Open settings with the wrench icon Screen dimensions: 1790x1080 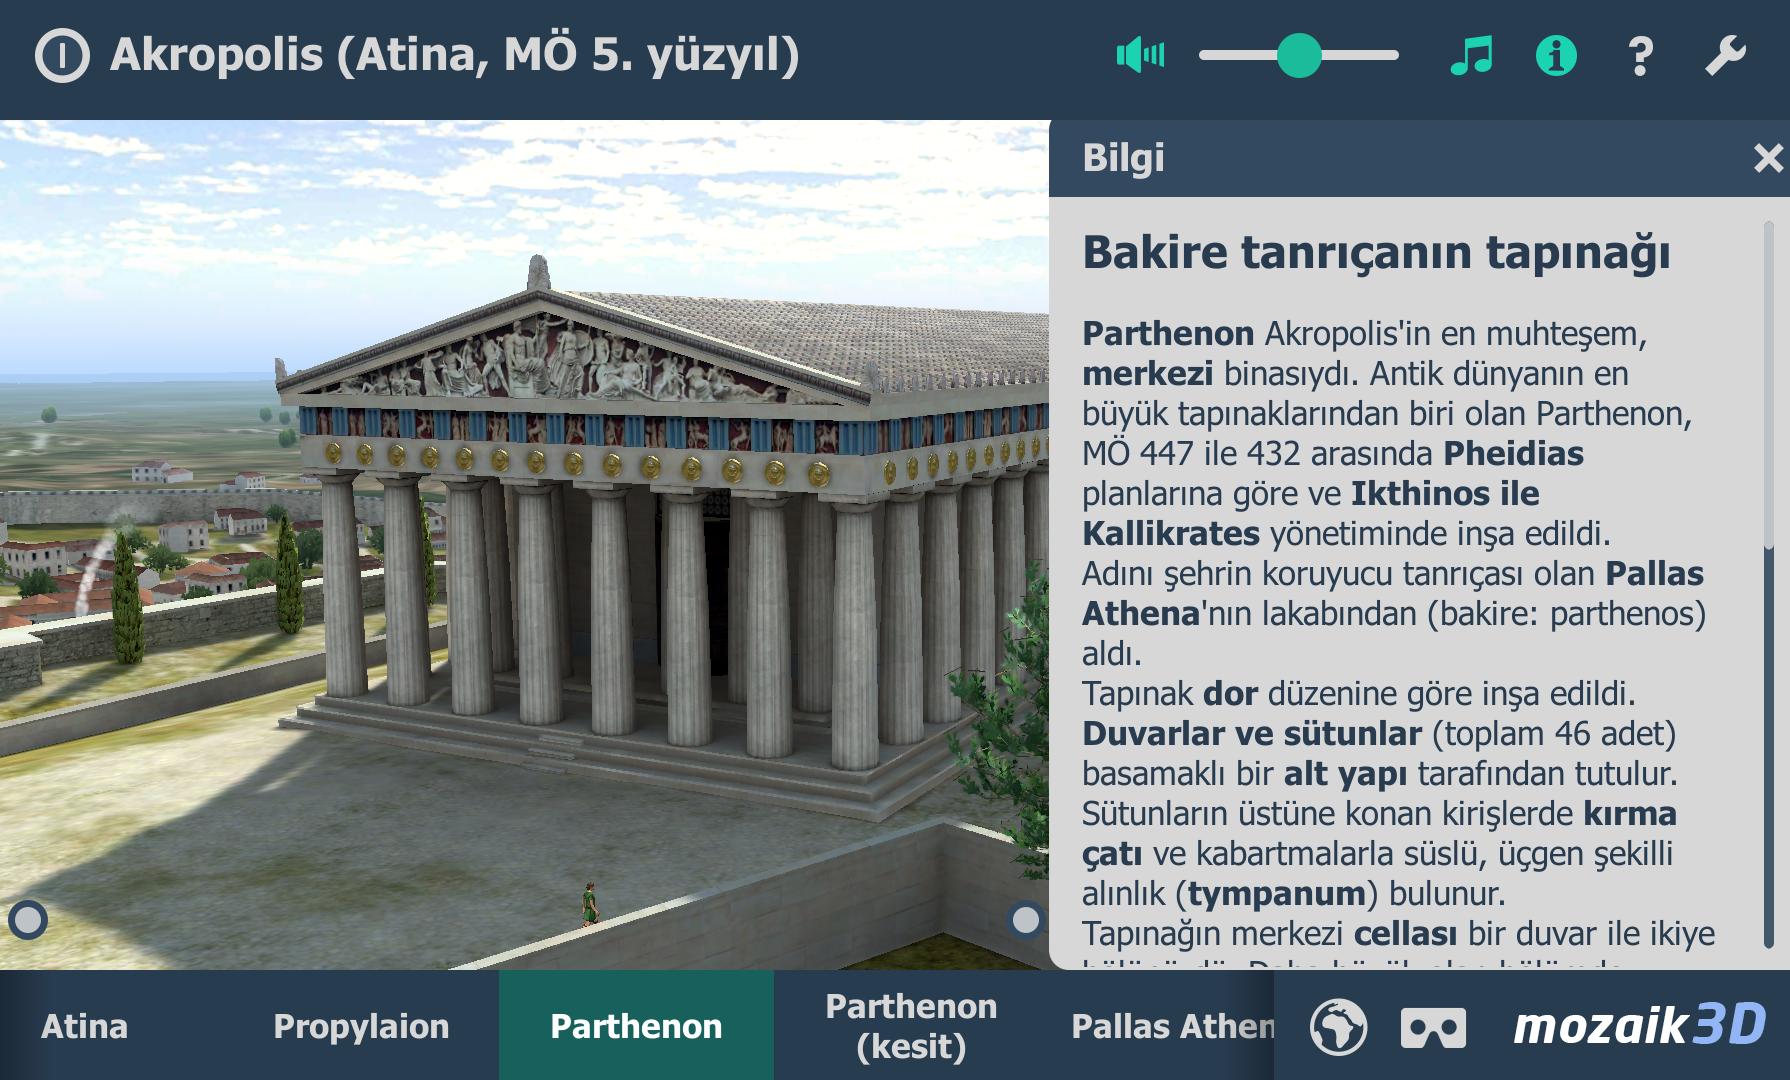coord(1725,56)
